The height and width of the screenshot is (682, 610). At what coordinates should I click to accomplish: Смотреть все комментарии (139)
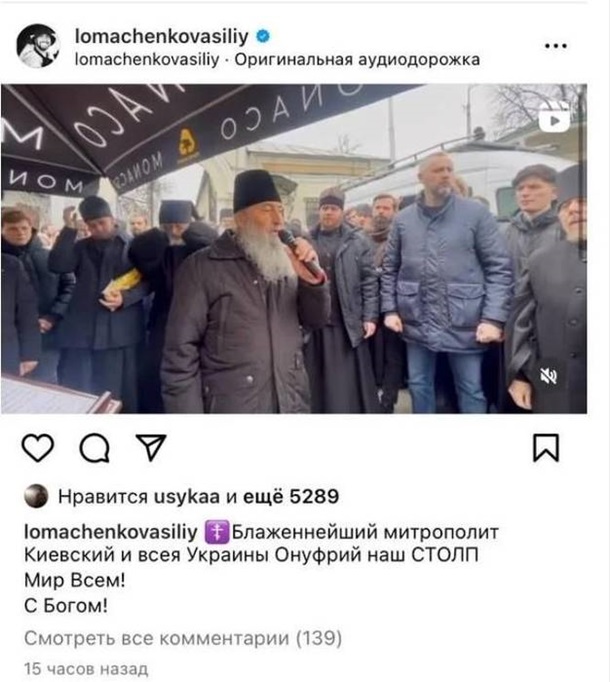click(183, 639)
